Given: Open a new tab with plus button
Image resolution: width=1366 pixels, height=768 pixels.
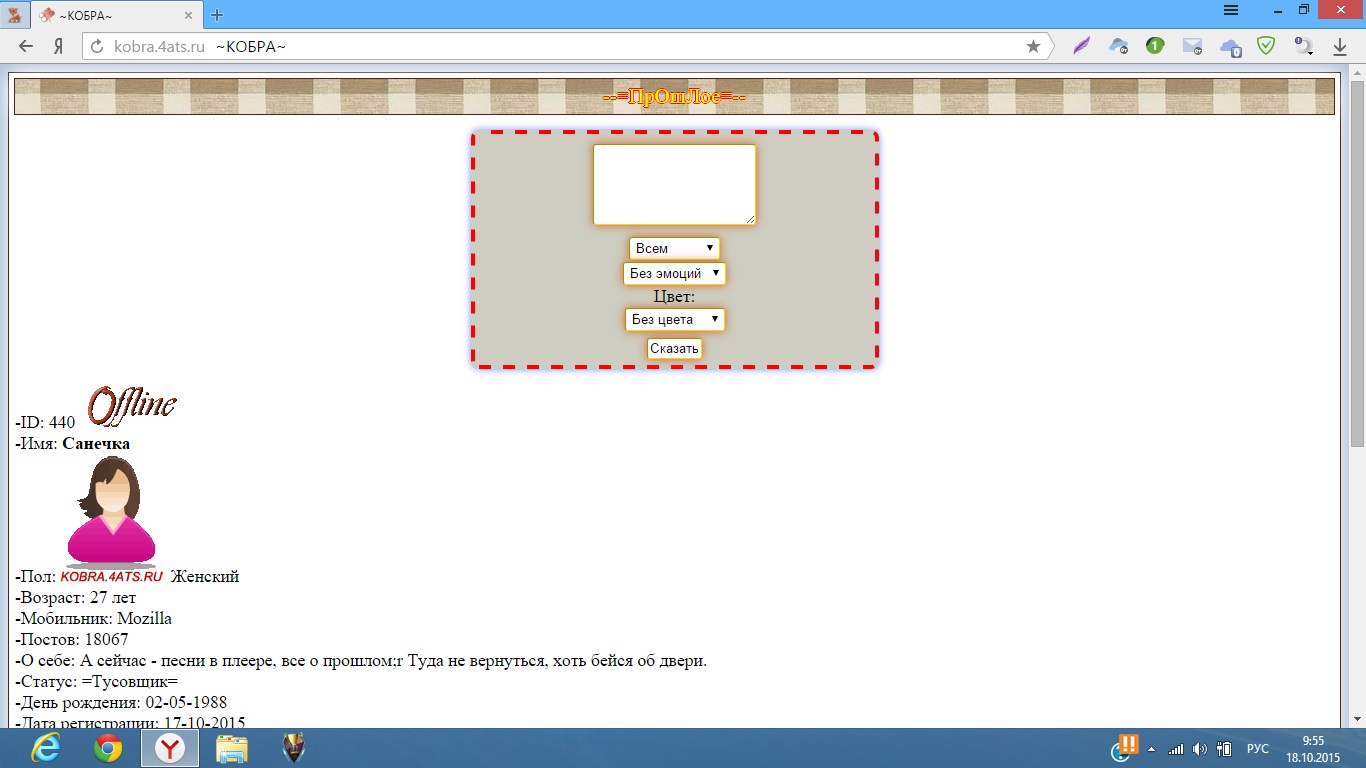Looking at the screenshot, I should click(x=217, y=15).
